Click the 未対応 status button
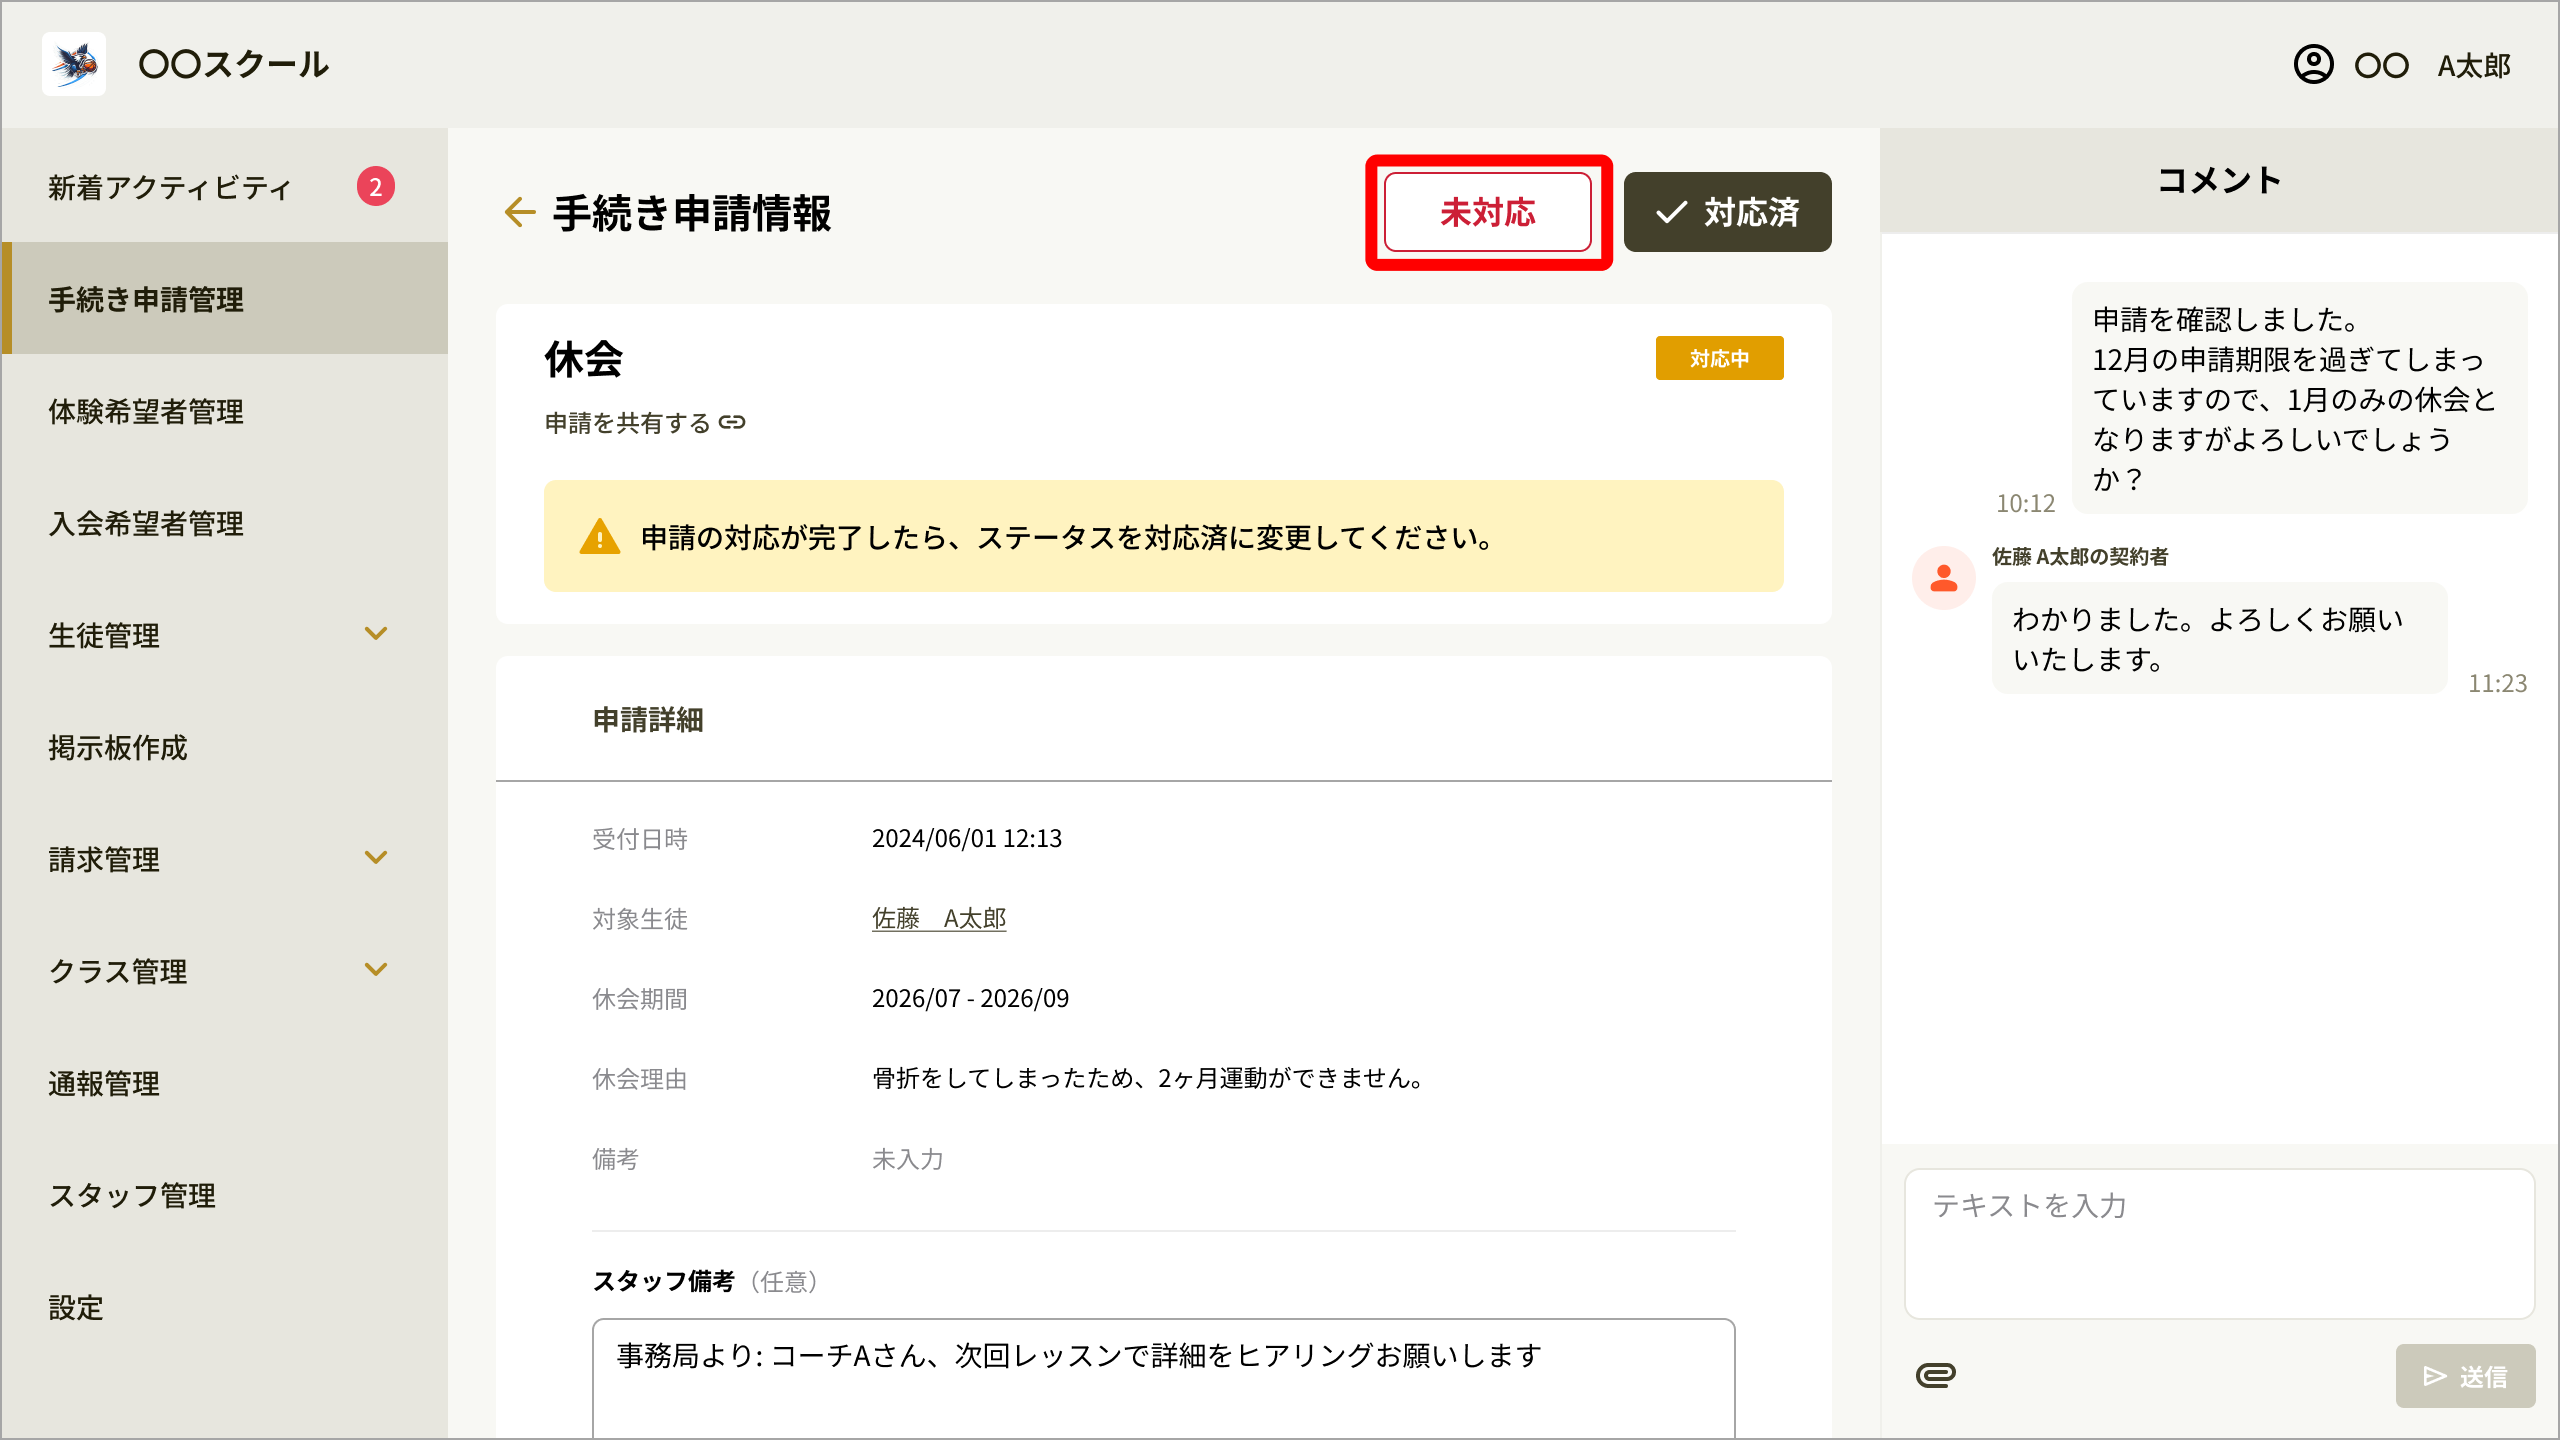Viewport: 2560px width, 1440px height. [1488, 212]
